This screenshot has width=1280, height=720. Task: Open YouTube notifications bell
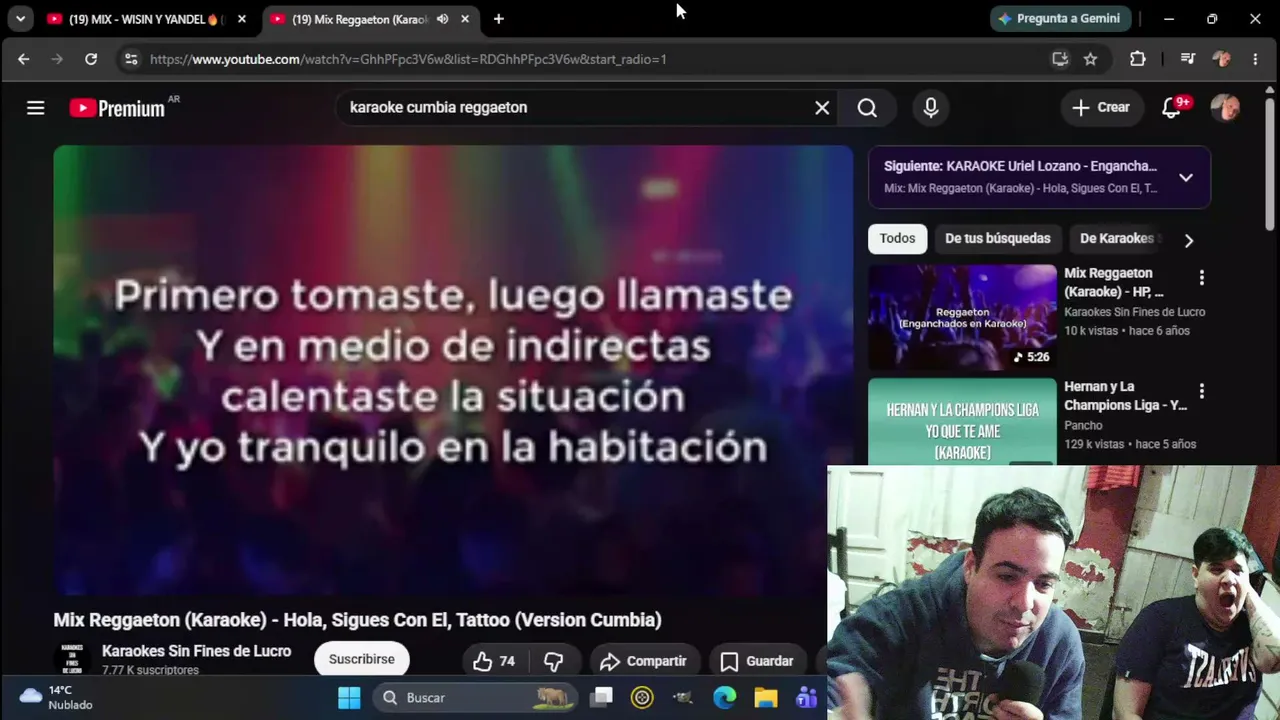[1172, 108]
